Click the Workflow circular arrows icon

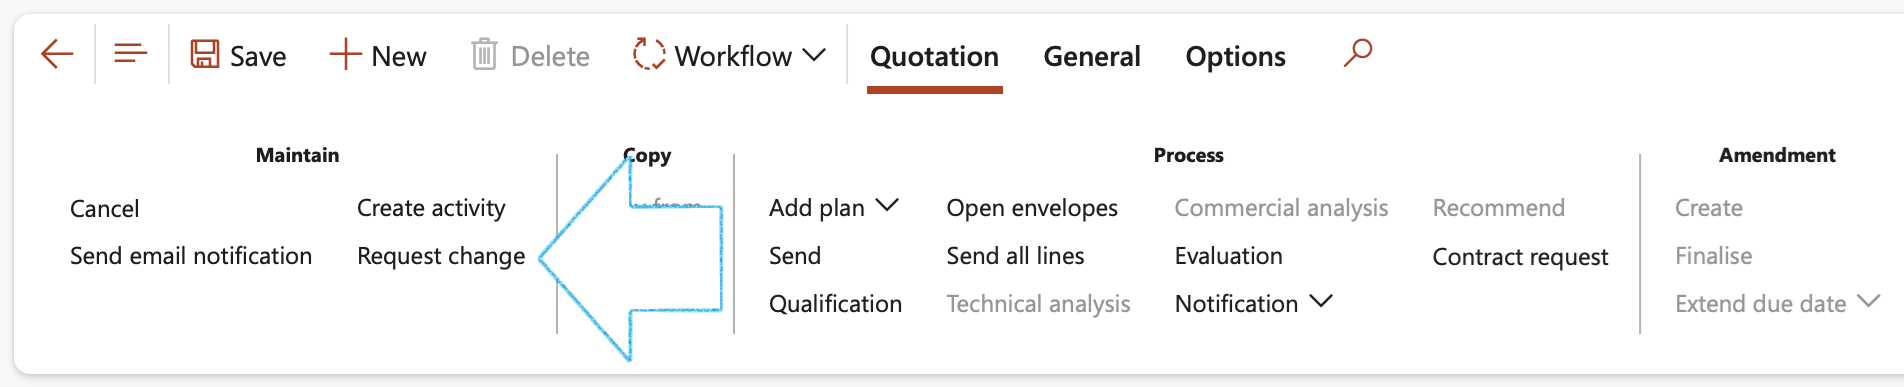tap(649, 54)
